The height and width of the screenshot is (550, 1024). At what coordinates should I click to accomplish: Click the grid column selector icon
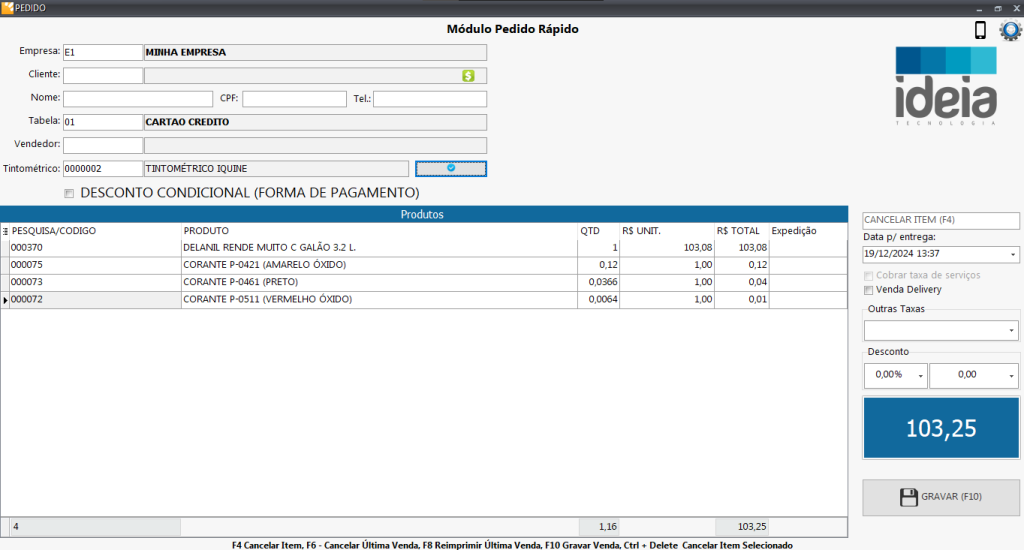coord(5,231)
